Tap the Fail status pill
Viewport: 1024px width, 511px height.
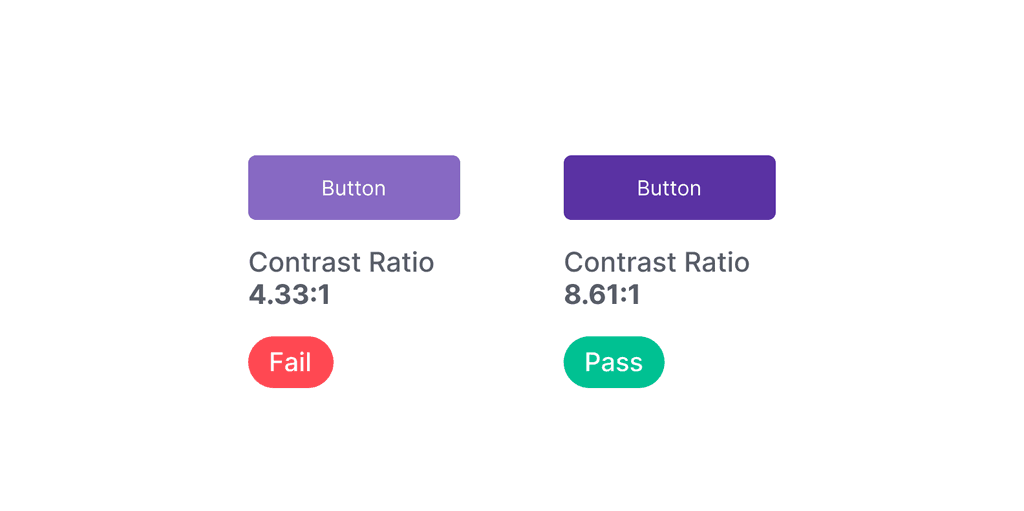[291, 362]
